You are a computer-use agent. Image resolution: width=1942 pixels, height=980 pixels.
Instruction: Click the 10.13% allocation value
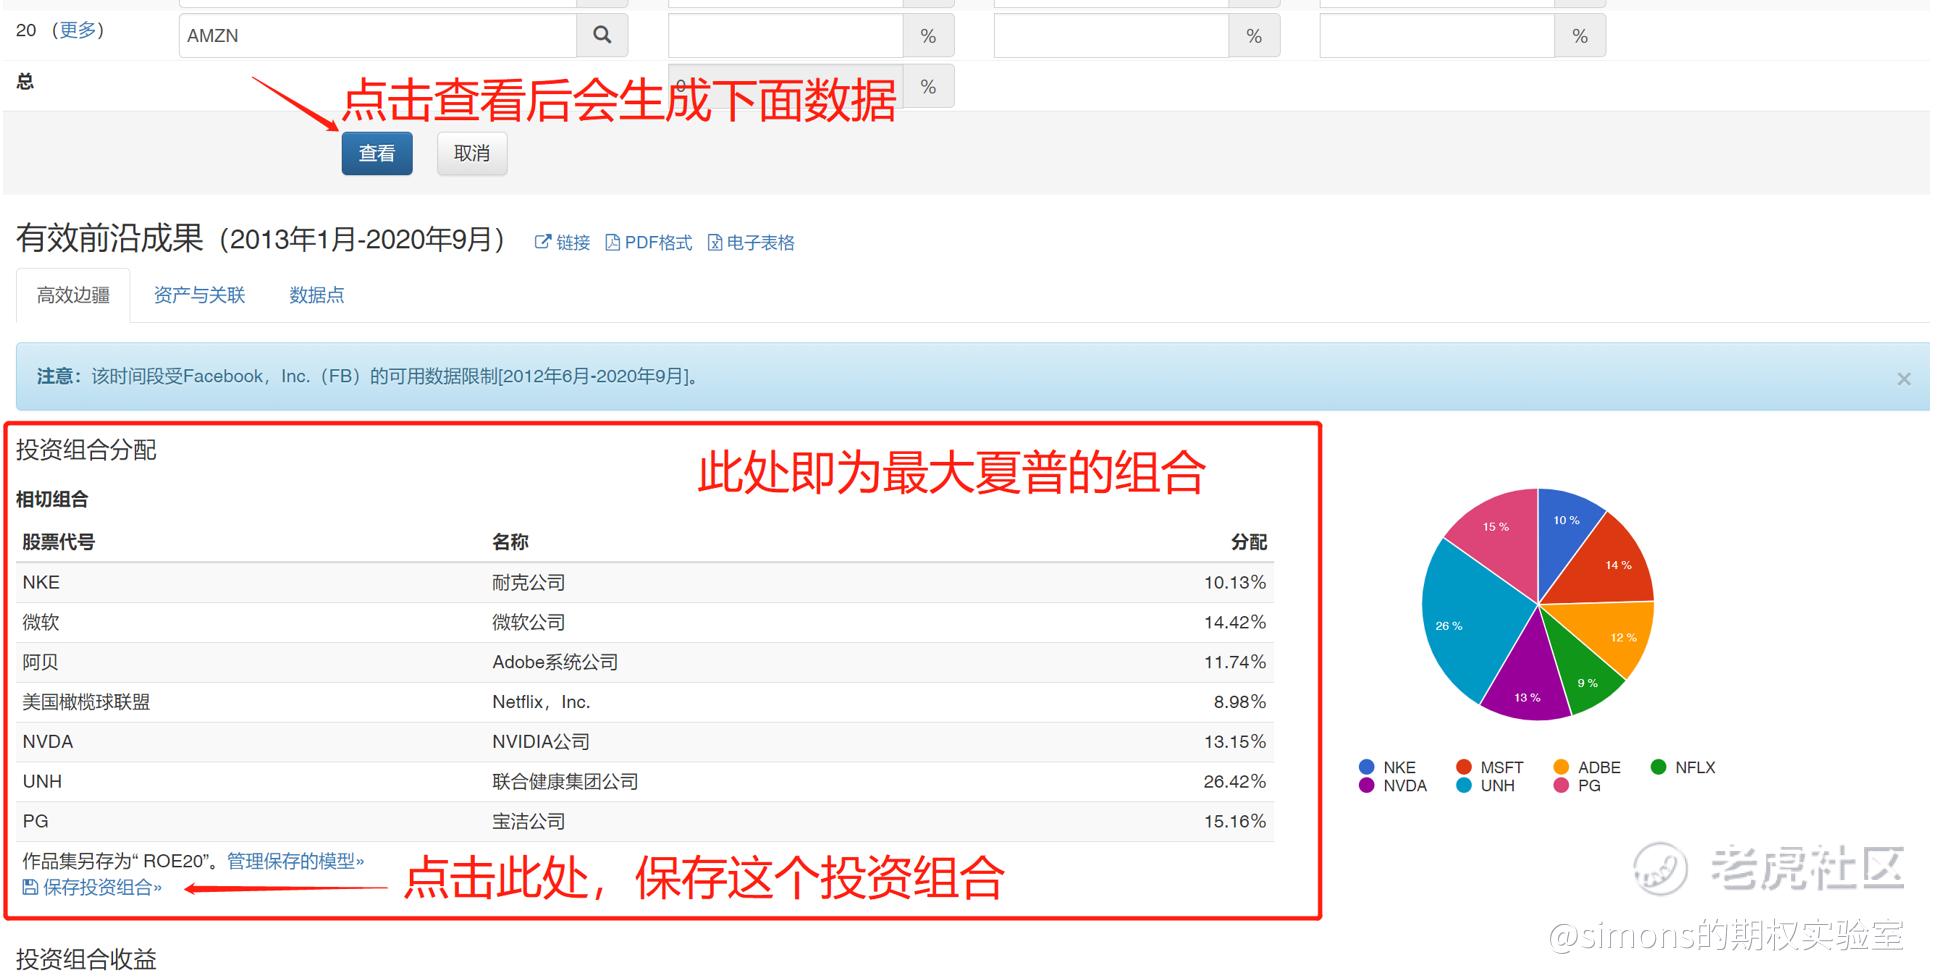(1235, 582)
